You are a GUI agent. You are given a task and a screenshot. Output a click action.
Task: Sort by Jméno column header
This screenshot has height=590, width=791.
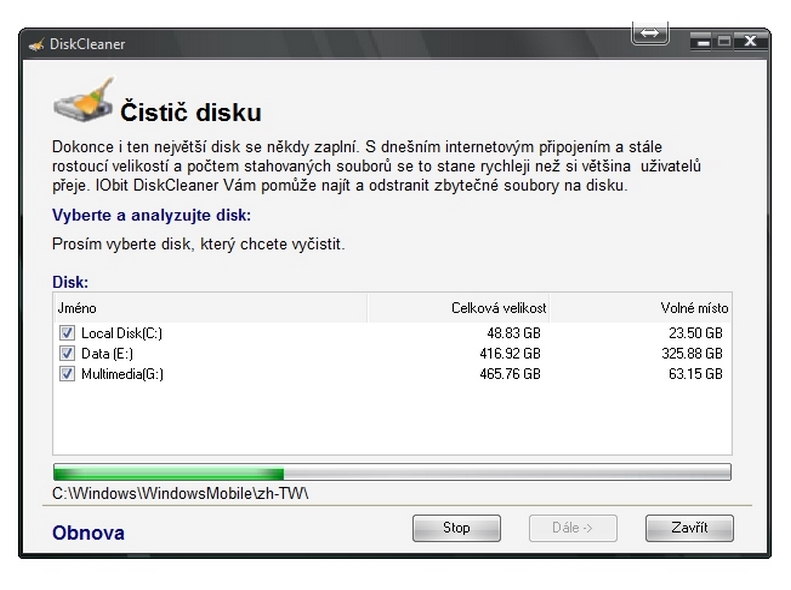(x=210, y=308)
